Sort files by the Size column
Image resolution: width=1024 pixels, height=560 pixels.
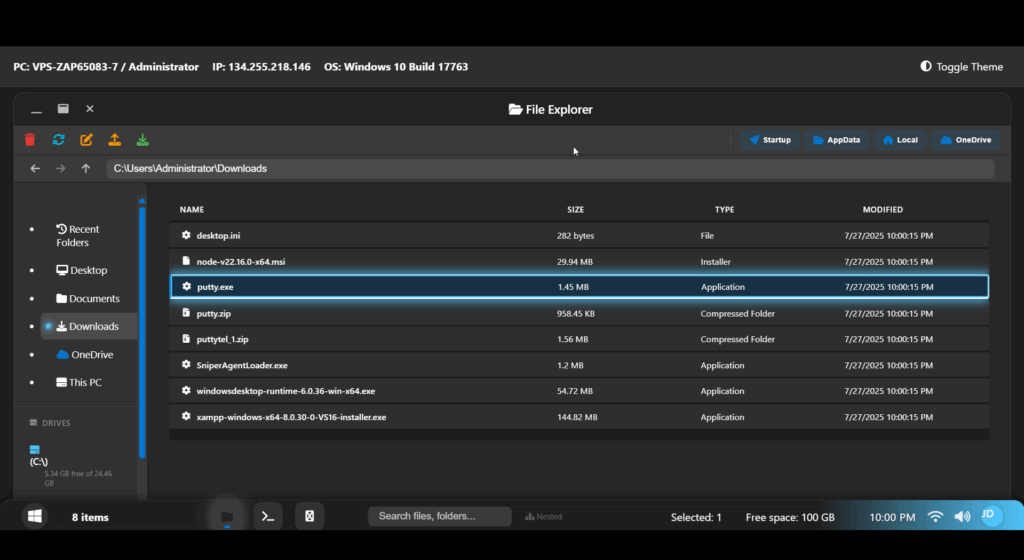575,210
